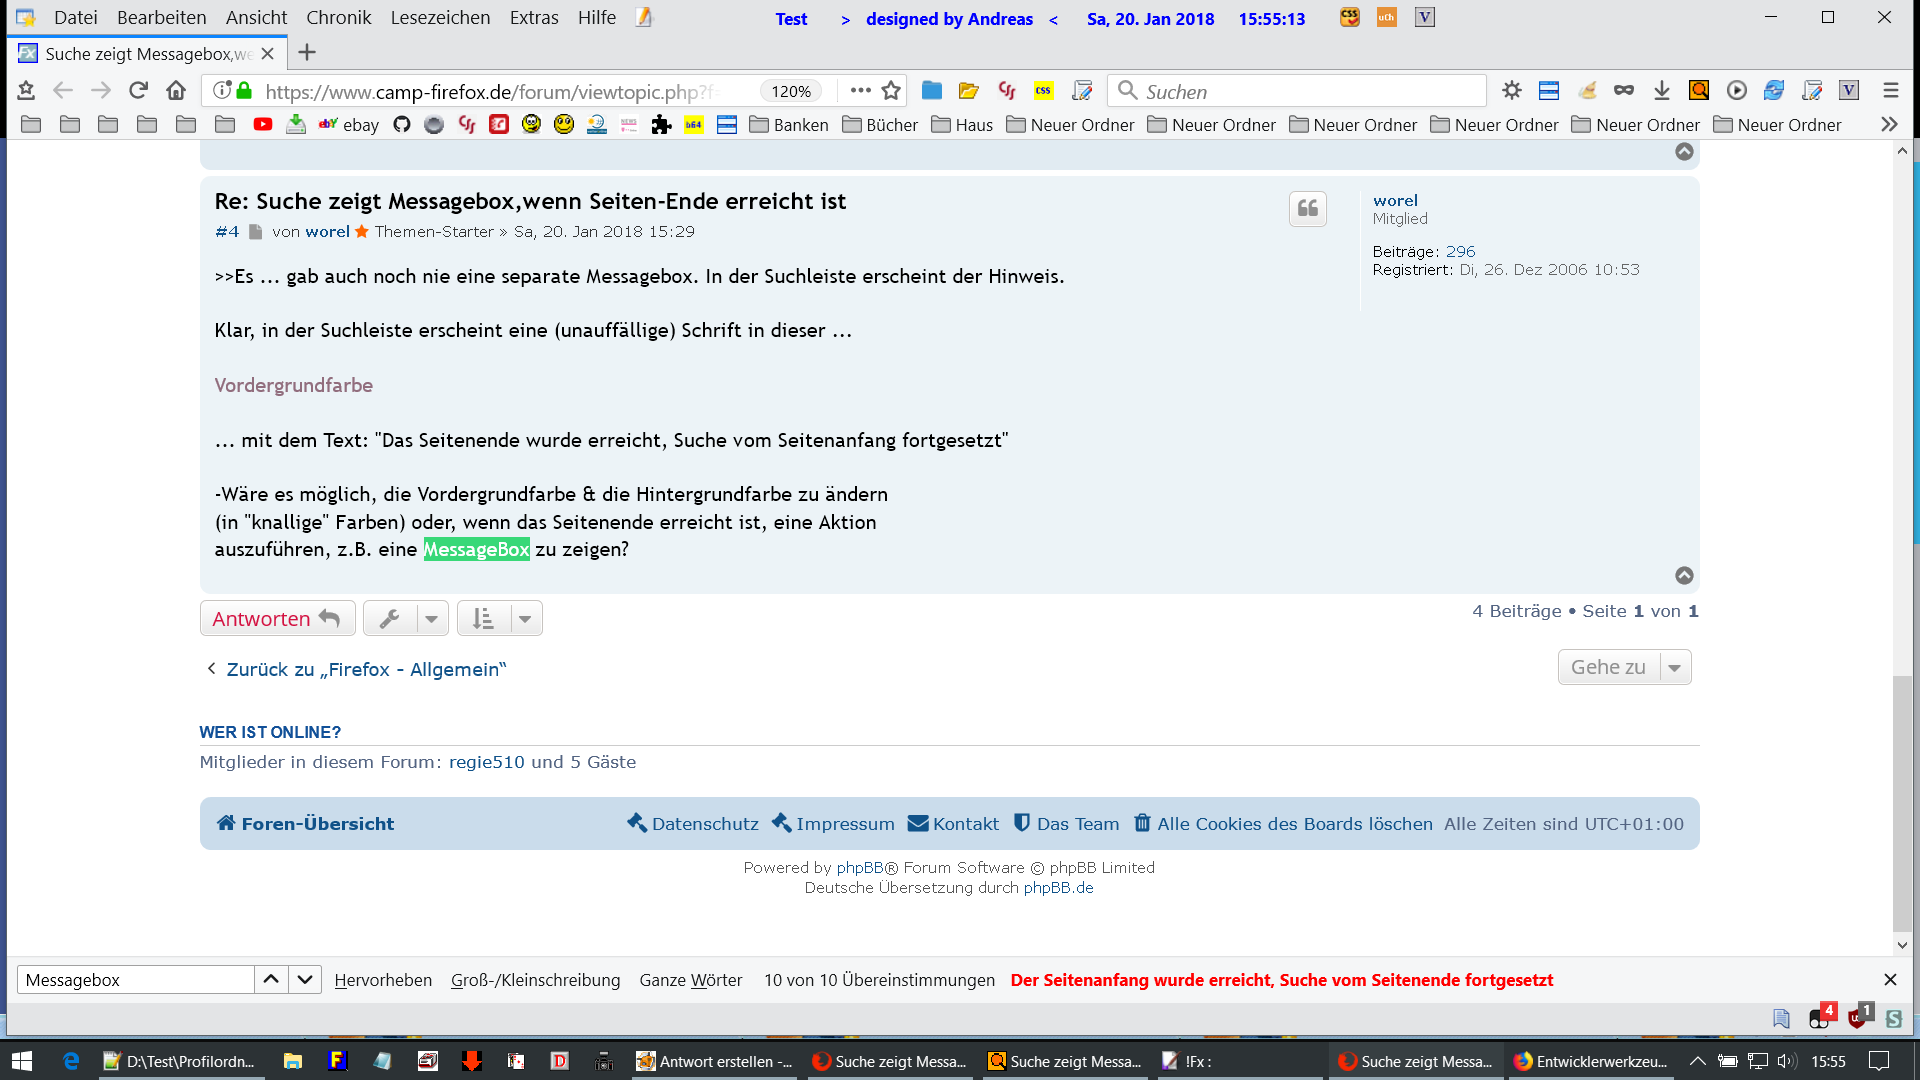Click the Firefox home button
This screenshot has width=1920, height=1080.
click(176, 91)
